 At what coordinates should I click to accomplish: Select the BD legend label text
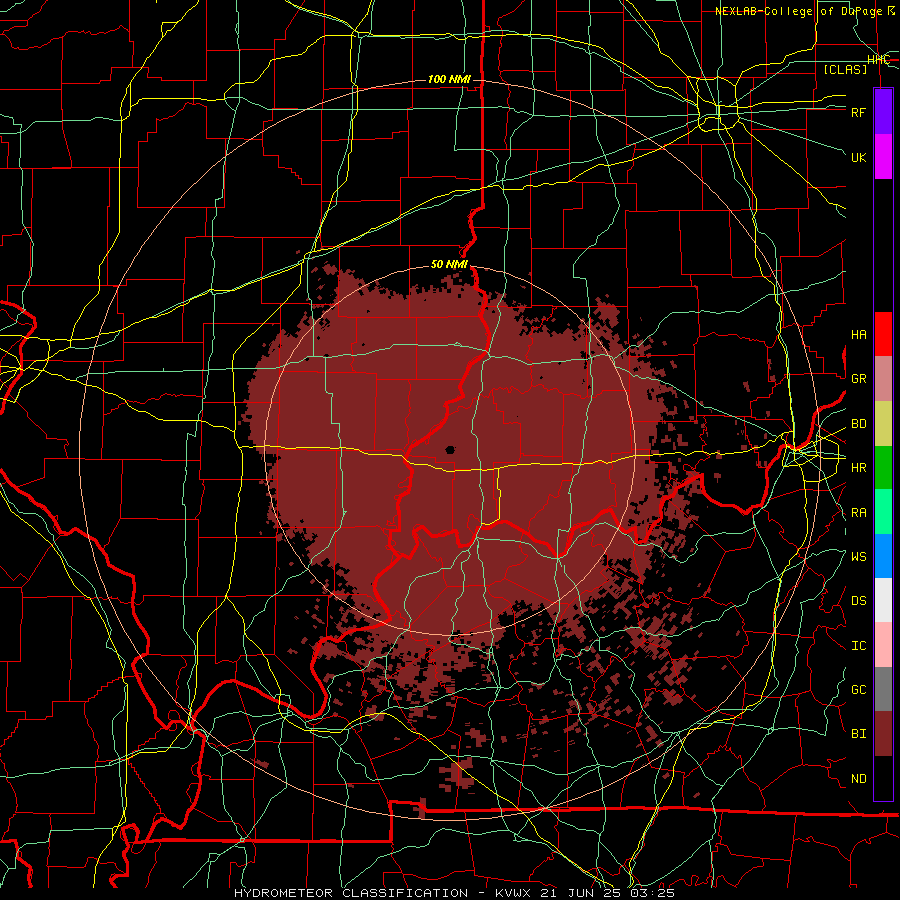coord(858,424)
